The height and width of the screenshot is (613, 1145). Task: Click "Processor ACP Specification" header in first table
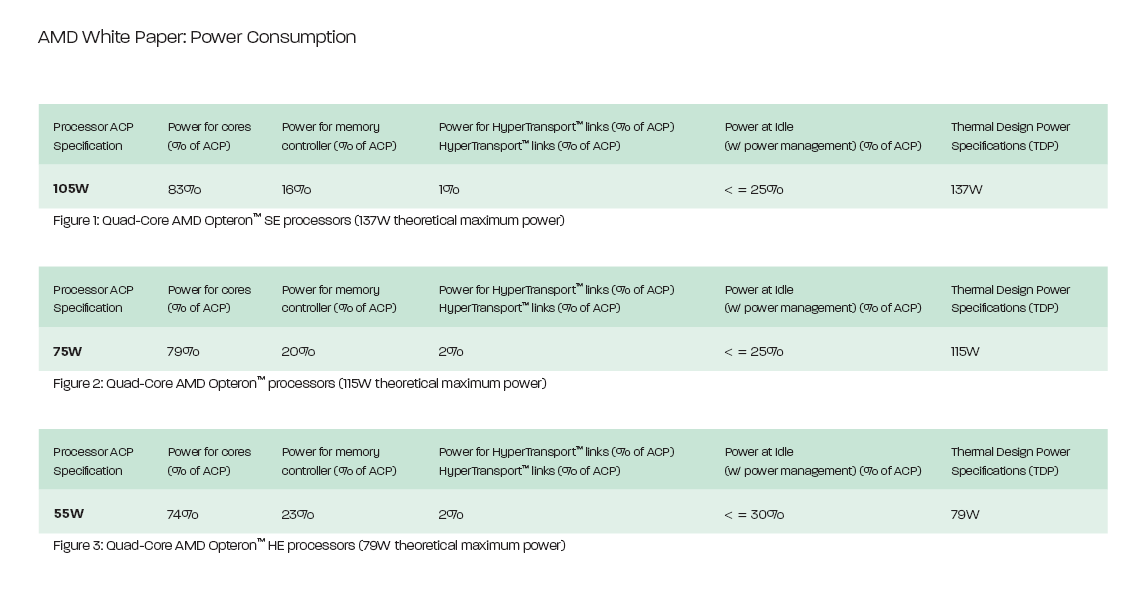coord(93,136)
